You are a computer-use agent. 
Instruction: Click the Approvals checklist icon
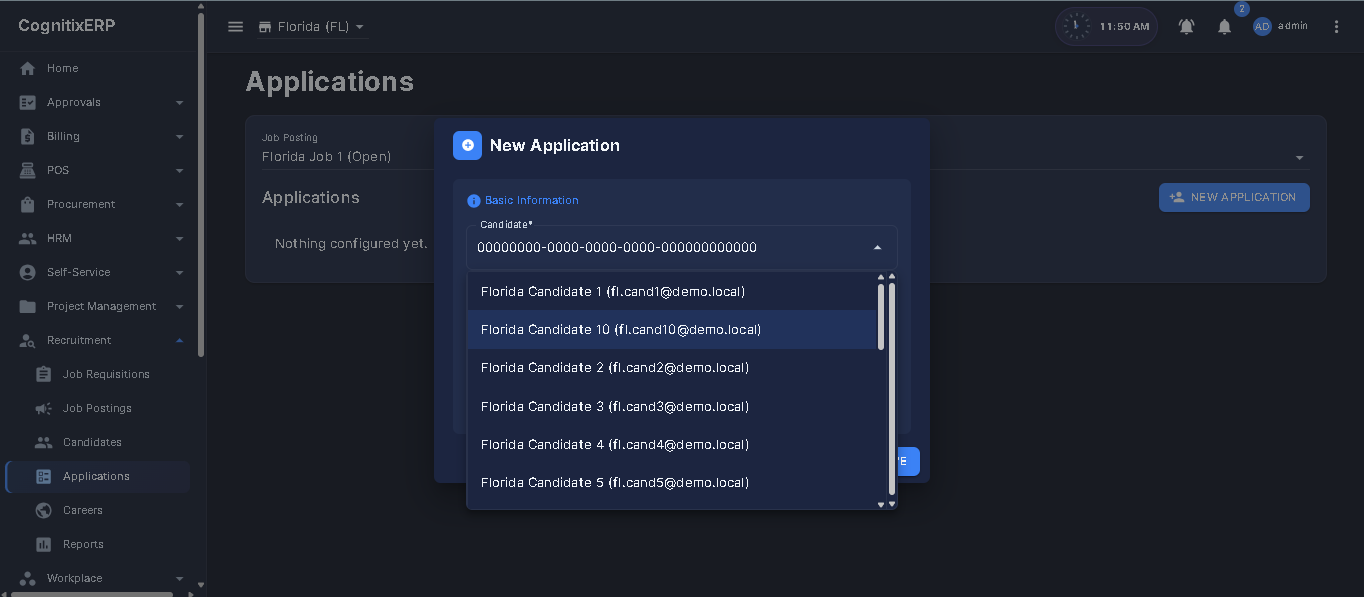(28, 102)
